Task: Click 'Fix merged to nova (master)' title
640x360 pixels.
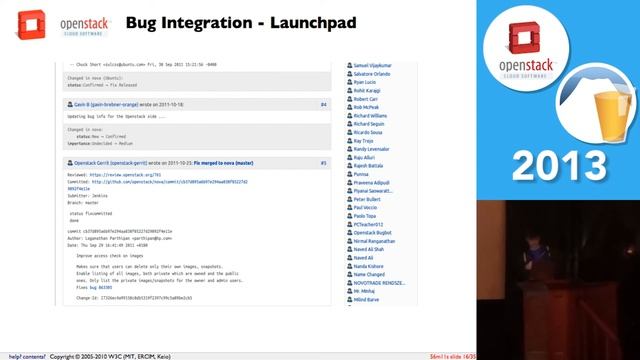Action: click(223, 163)
